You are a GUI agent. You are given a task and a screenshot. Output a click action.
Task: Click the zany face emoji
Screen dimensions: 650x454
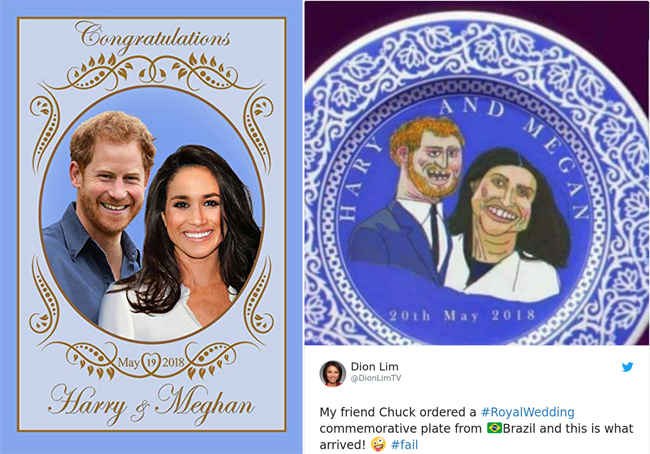pyautogui.click(x=378, y=444)
